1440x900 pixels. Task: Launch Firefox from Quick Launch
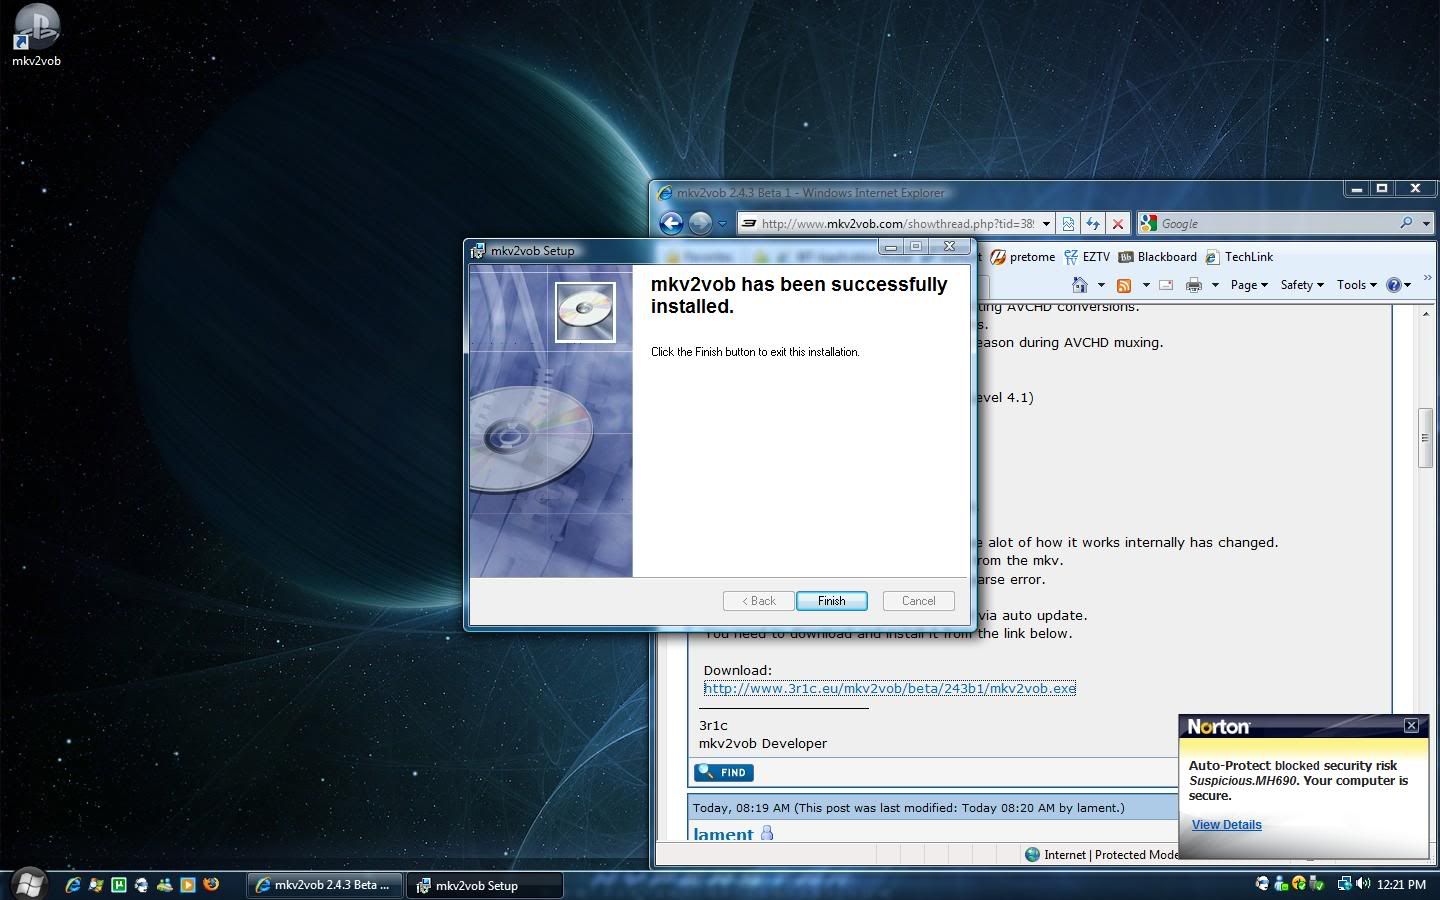coord(211,884)
